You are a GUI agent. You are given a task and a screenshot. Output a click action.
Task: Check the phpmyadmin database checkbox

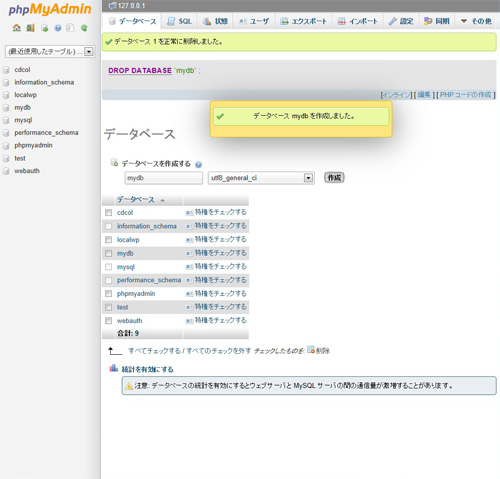click(108, 294)
